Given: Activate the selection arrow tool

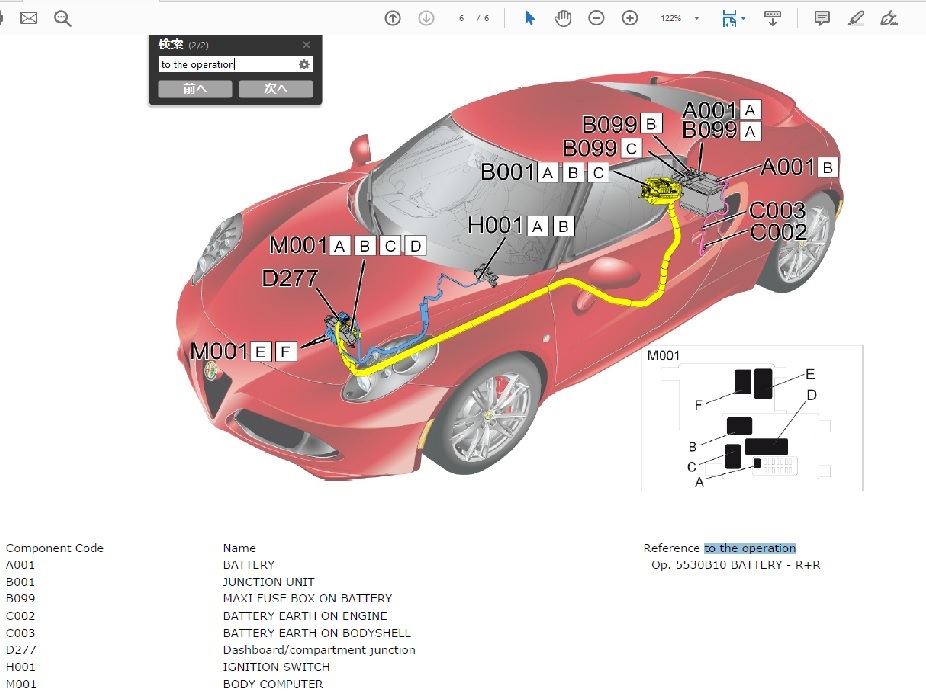Looking at the screenshot, I should 530,18.
